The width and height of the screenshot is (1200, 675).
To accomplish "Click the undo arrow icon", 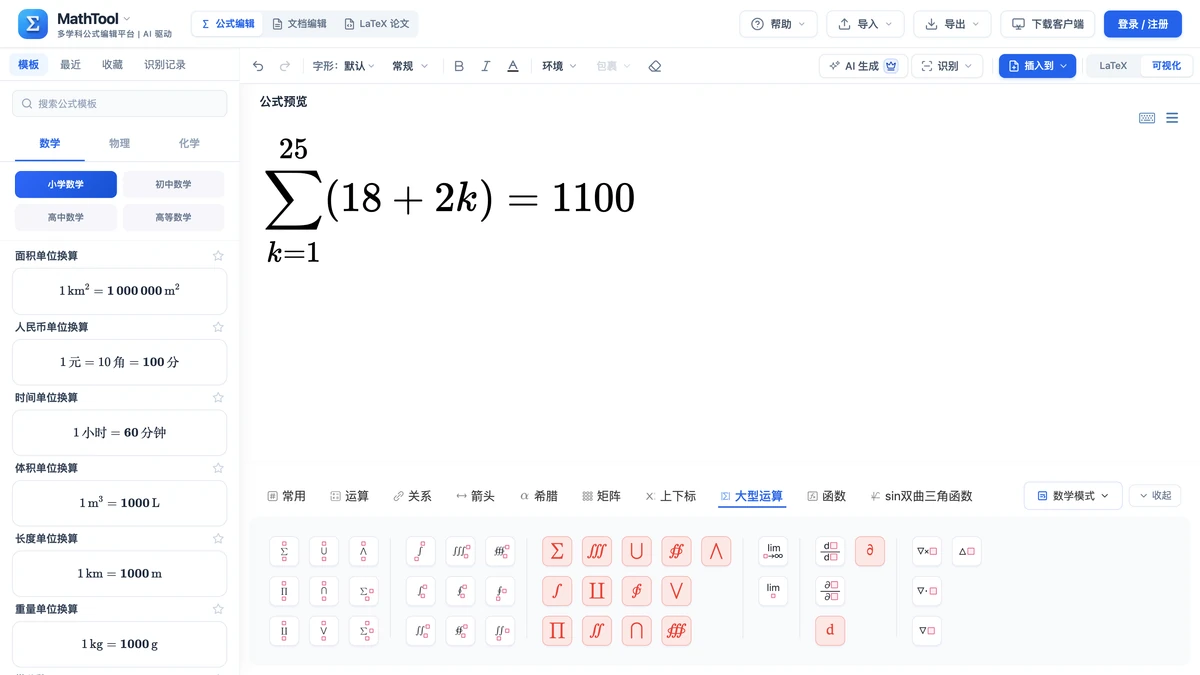I will [258, 66].
